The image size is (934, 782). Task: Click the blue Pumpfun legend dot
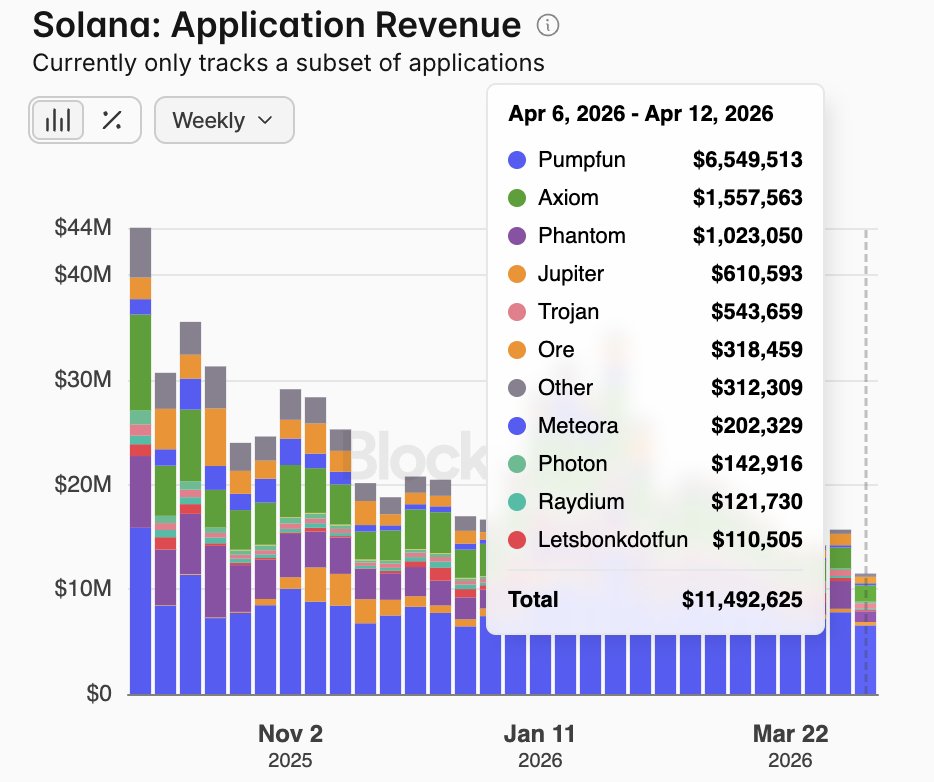tap(517, 160)
